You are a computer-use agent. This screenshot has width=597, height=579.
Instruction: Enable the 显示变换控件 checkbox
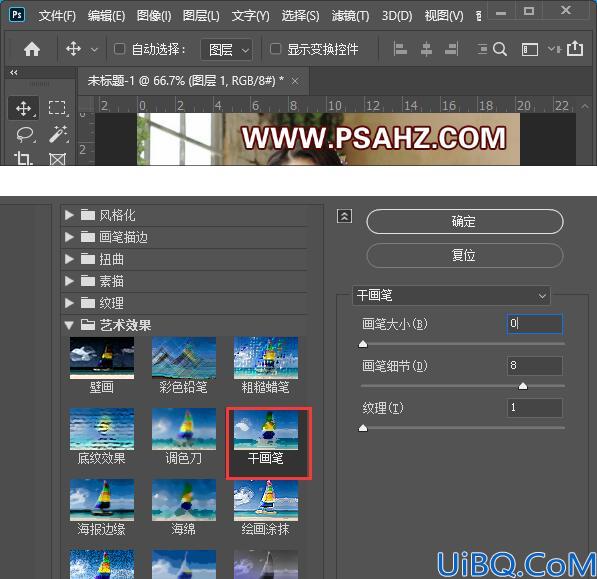[x=275, y=49]
